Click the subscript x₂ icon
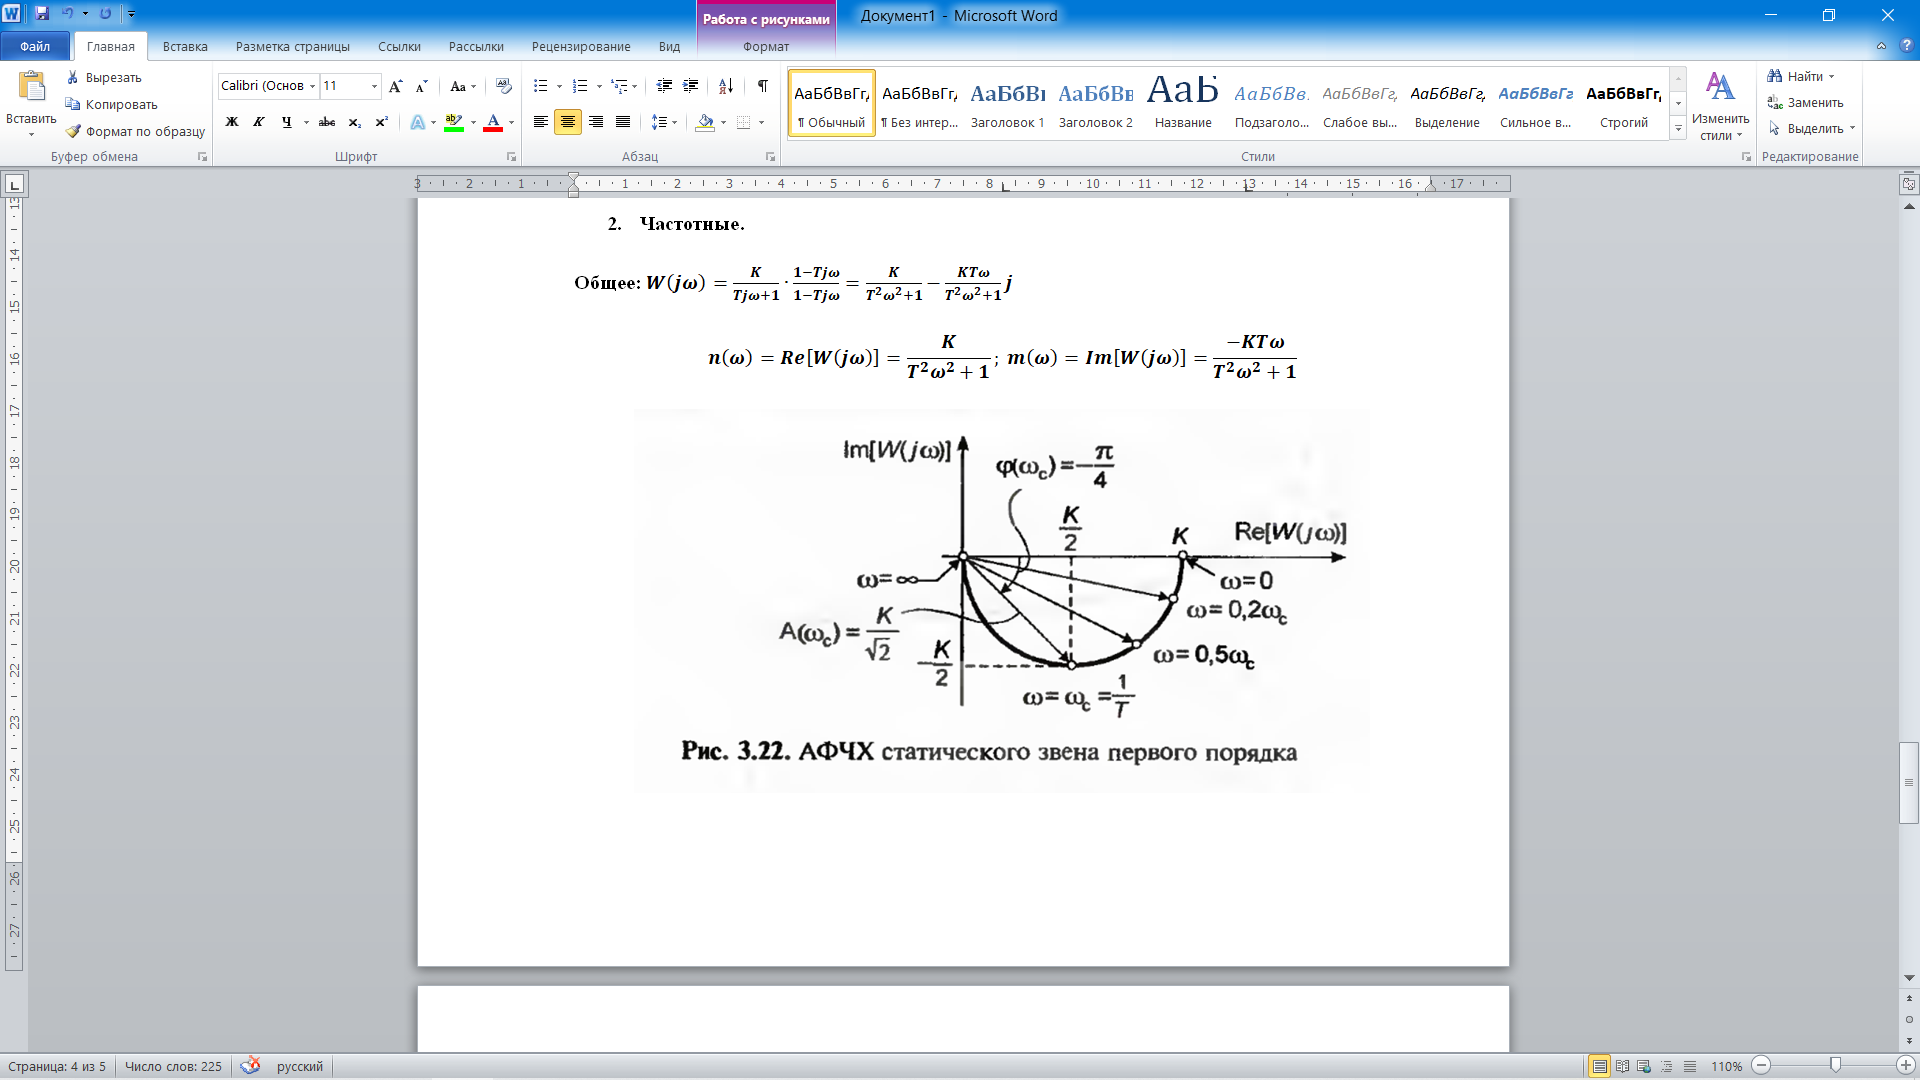 [354, 122]
